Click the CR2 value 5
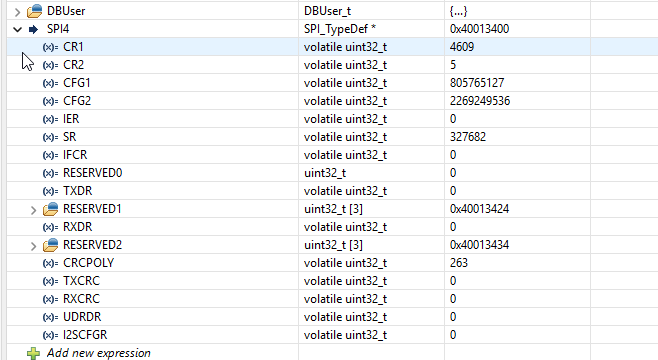The height and width of the screenshot is (360, 658). click(x=453, y=65)
